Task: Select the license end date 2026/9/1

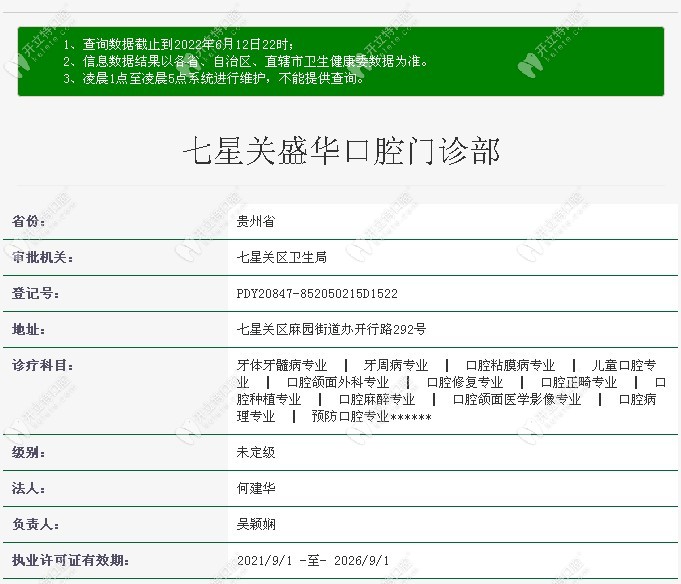Action: pyautogui.click(x=361, y=561)
